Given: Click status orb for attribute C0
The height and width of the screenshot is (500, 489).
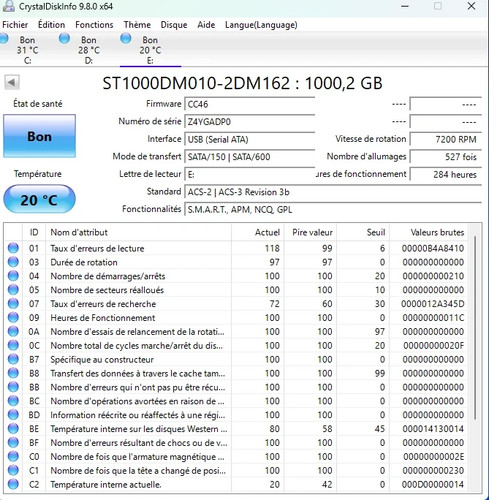Looking at the screenshot, I should 13,456.
